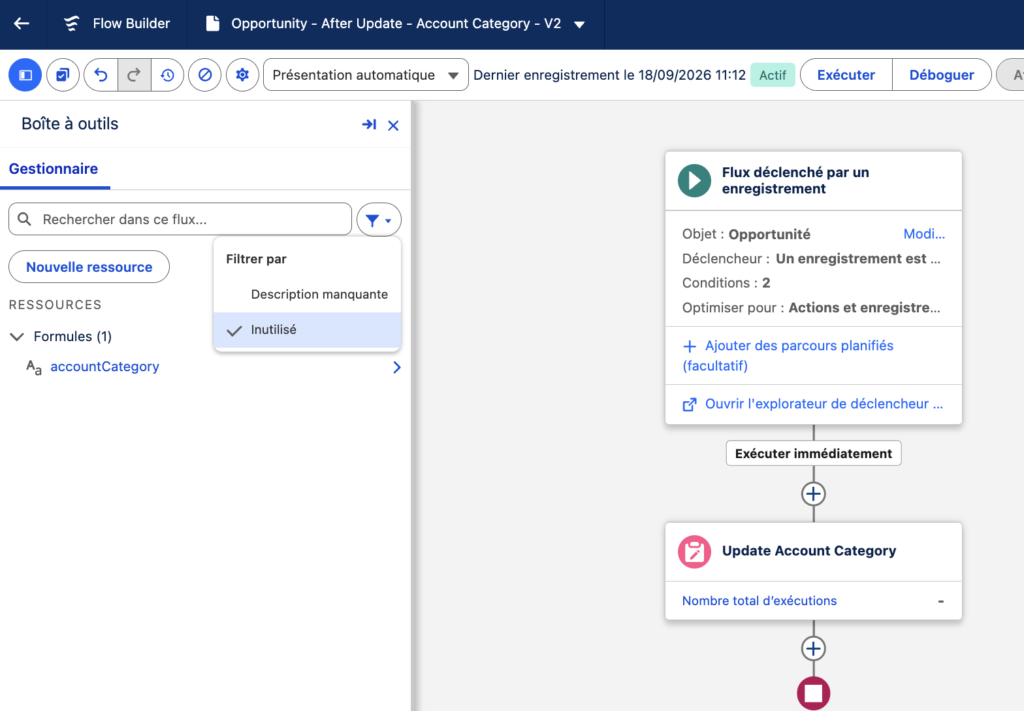Click the Flow Builder logo icon
This screenshot has width=1024, height=711.
[x=71, y=24]
